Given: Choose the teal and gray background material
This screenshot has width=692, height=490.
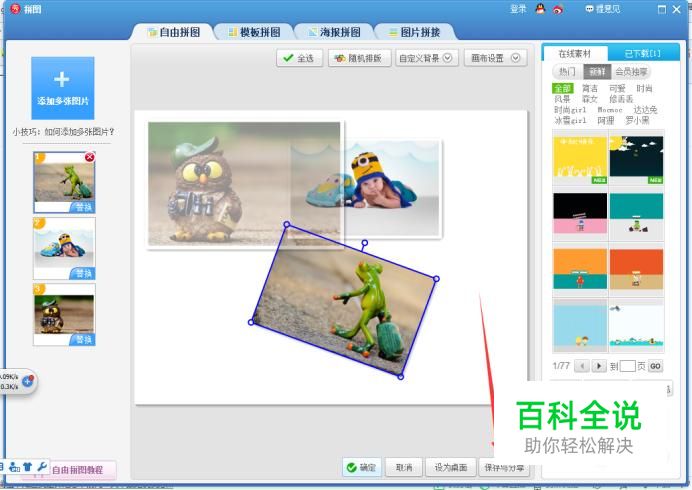Looking at the screenshot, I should [636, 213].
